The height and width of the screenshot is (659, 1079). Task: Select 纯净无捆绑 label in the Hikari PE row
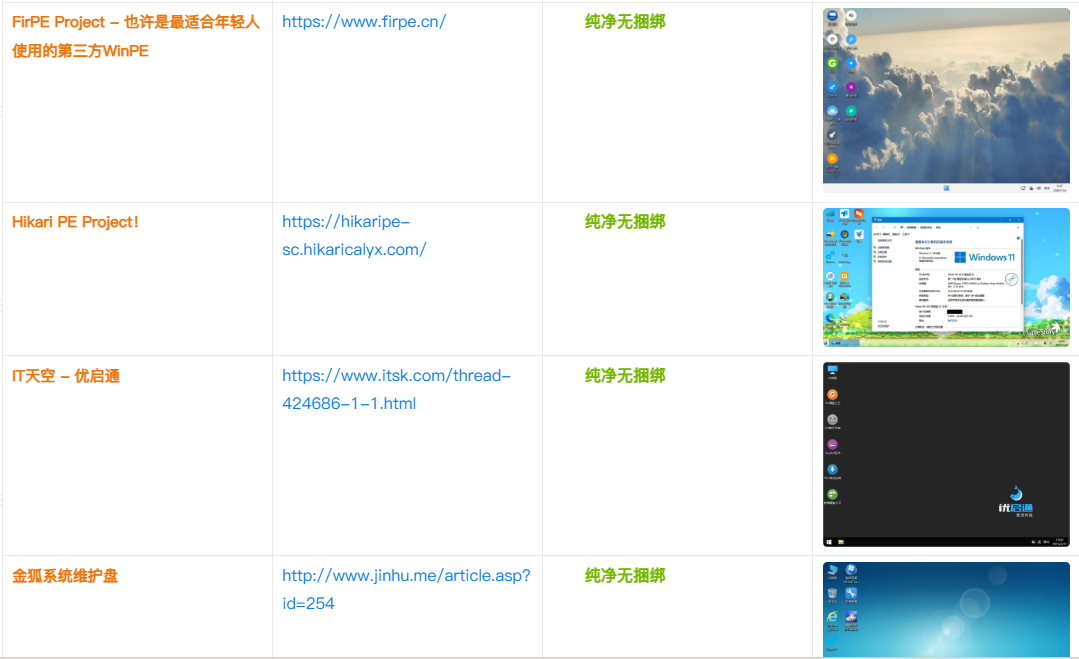(x=625, y=222)
